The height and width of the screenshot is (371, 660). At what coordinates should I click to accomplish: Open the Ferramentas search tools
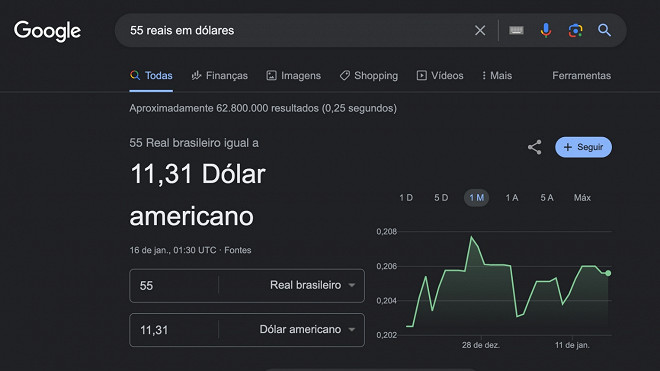(581, 76)
